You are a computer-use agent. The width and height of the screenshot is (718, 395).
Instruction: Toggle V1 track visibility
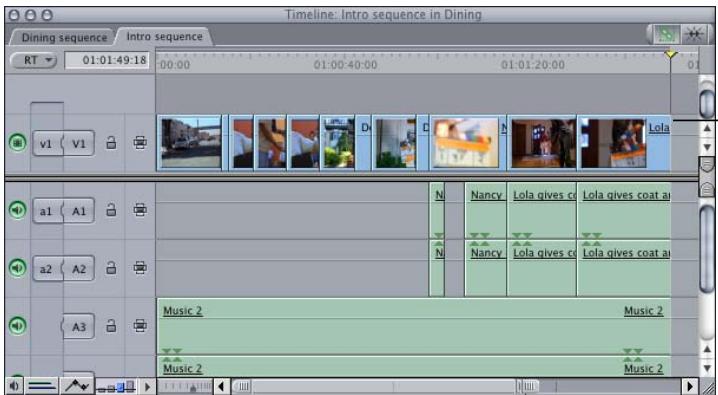pos(17,143)
